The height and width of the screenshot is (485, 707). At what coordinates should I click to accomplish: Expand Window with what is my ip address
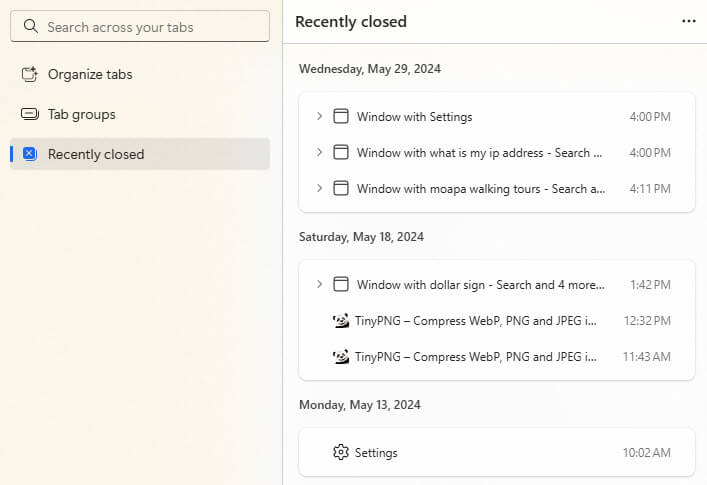[x=319, y=152]
